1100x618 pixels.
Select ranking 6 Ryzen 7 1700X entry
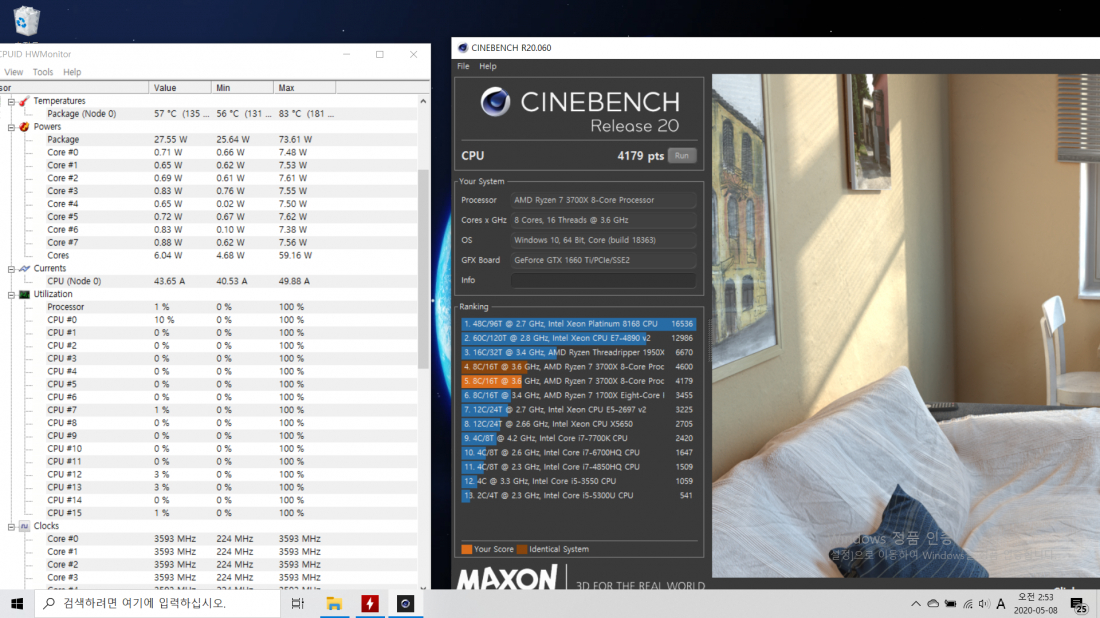[578, 396]
